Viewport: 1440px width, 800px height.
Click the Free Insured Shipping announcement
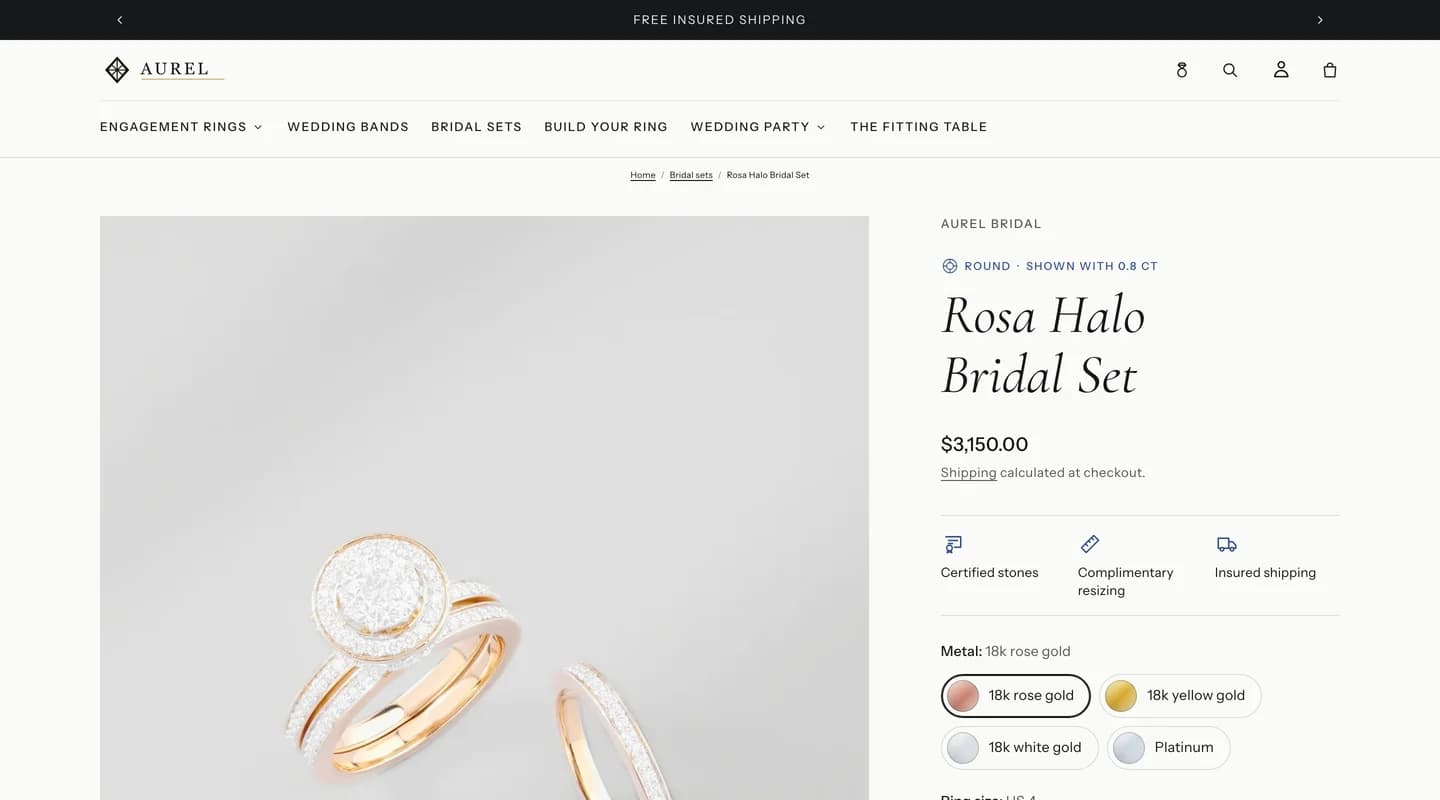coord(719,20)
